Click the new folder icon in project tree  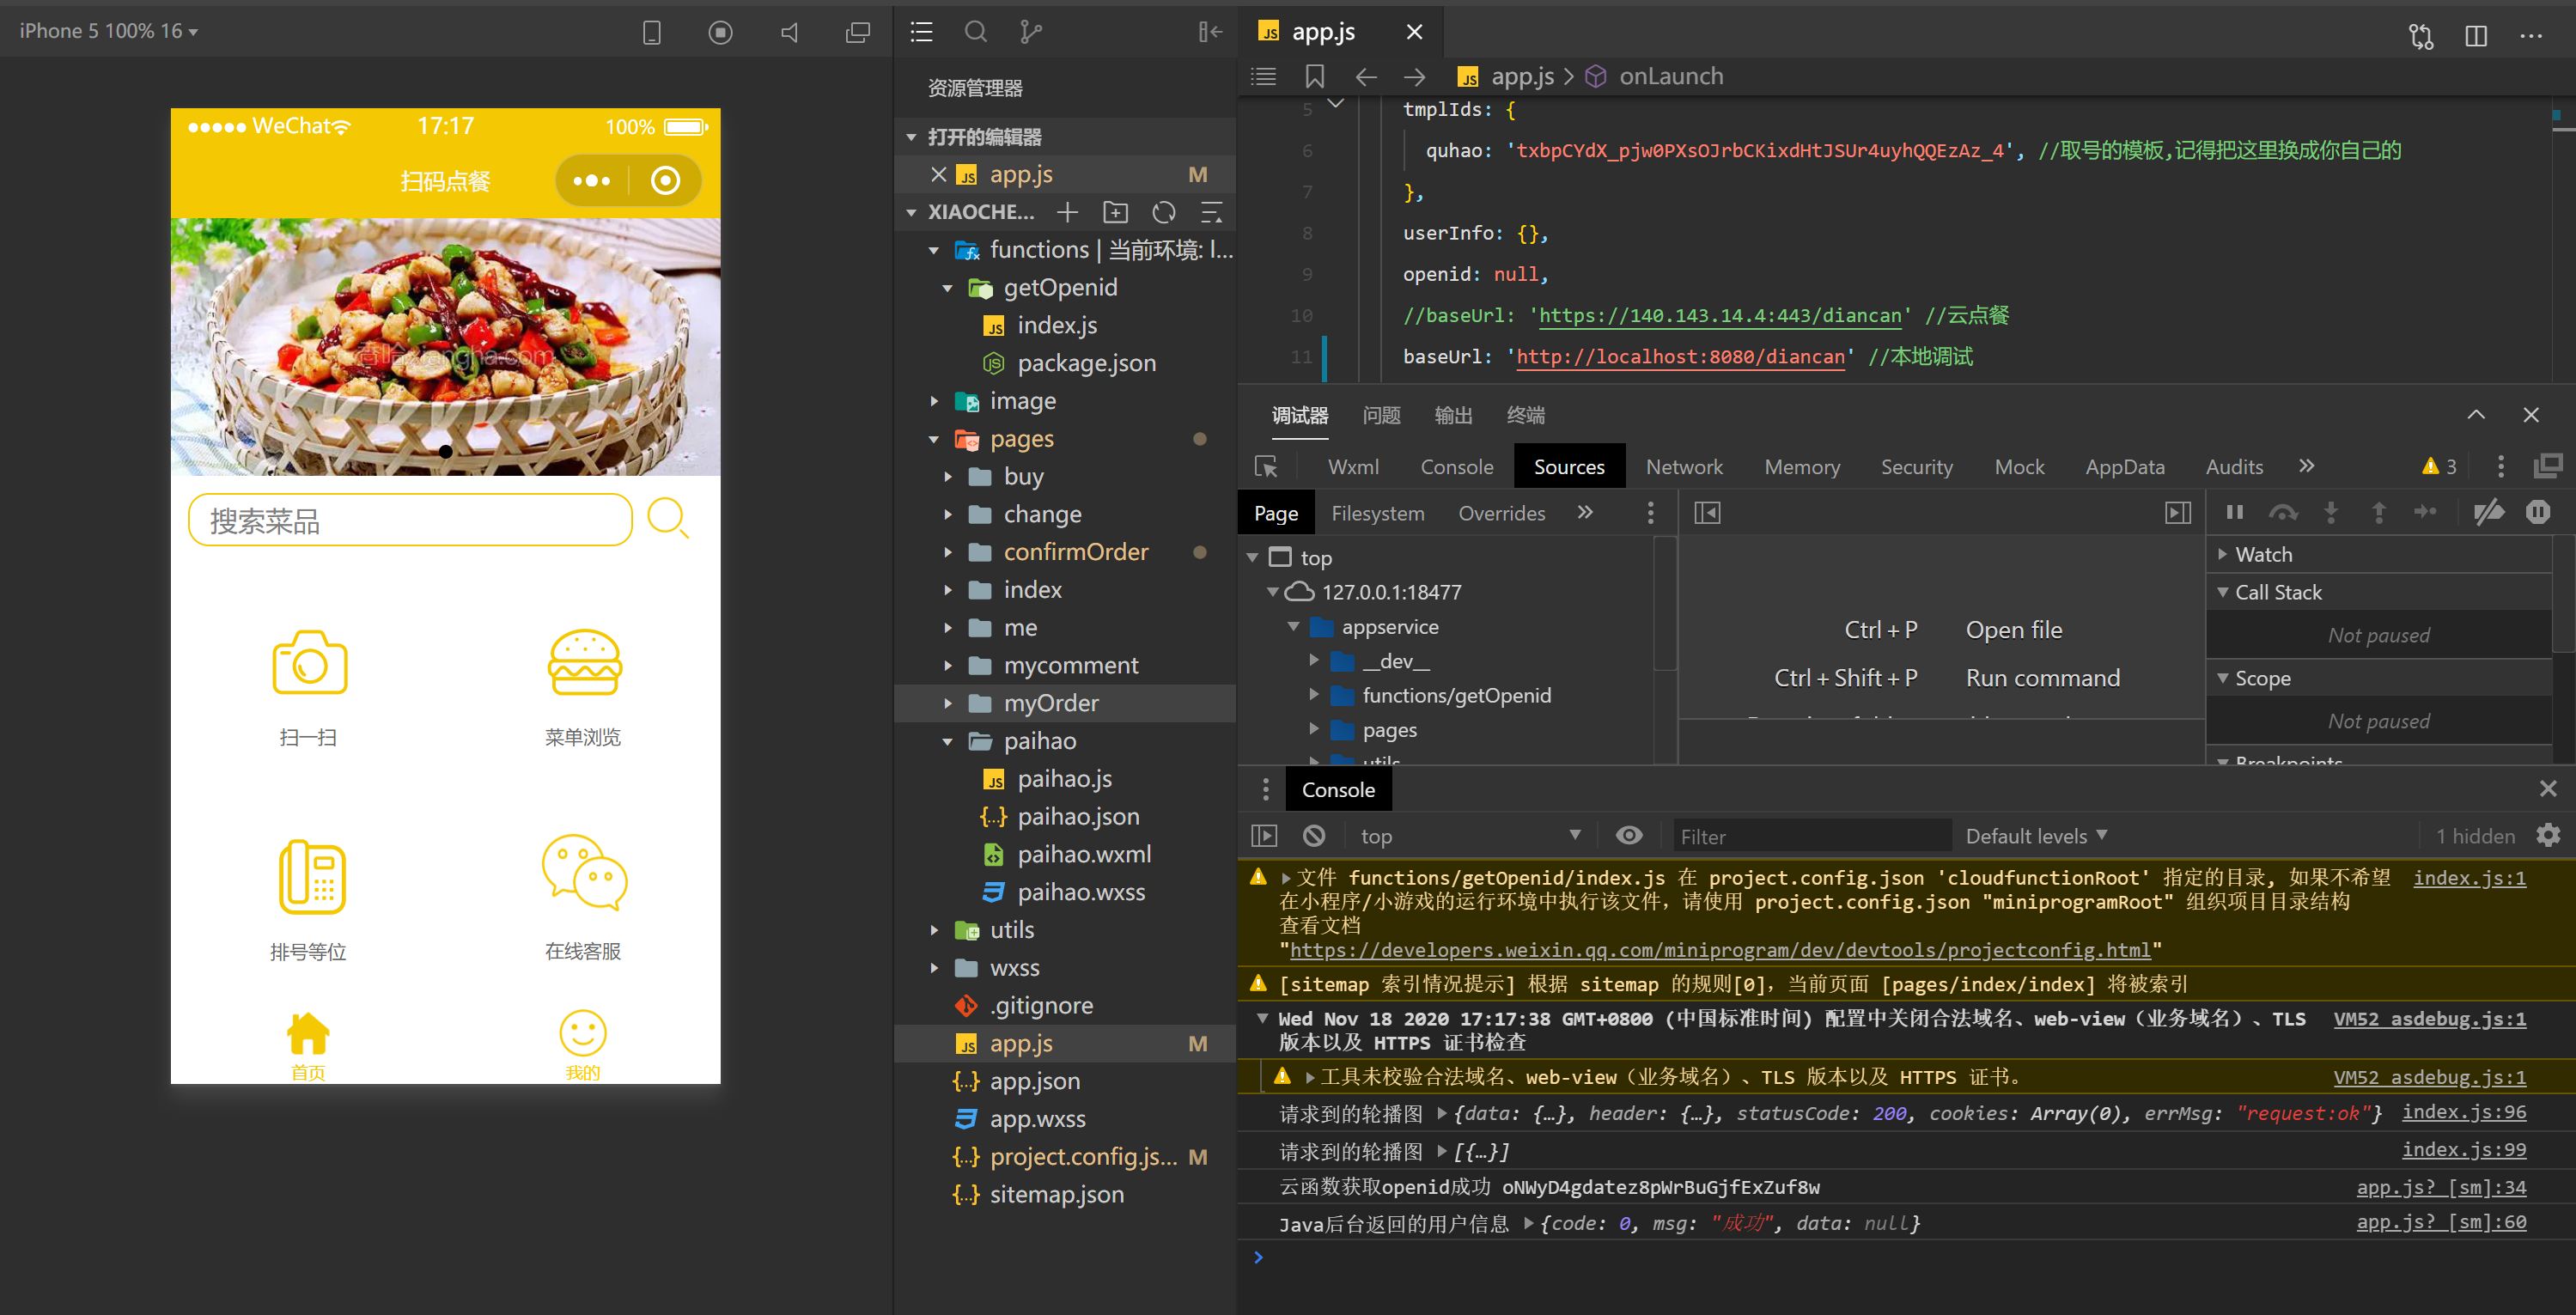click(1115, 212)
